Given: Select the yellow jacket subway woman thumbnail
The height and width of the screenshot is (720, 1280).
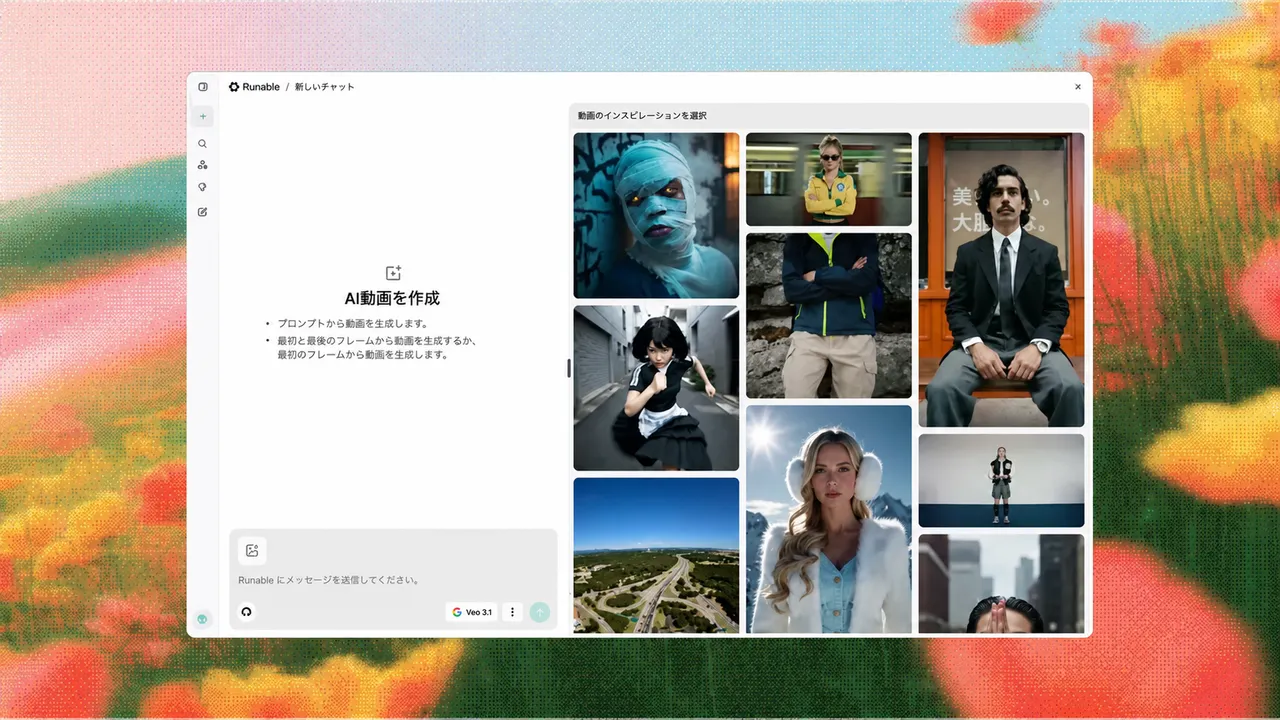Looking at the screenshot, I should [829, 180].
